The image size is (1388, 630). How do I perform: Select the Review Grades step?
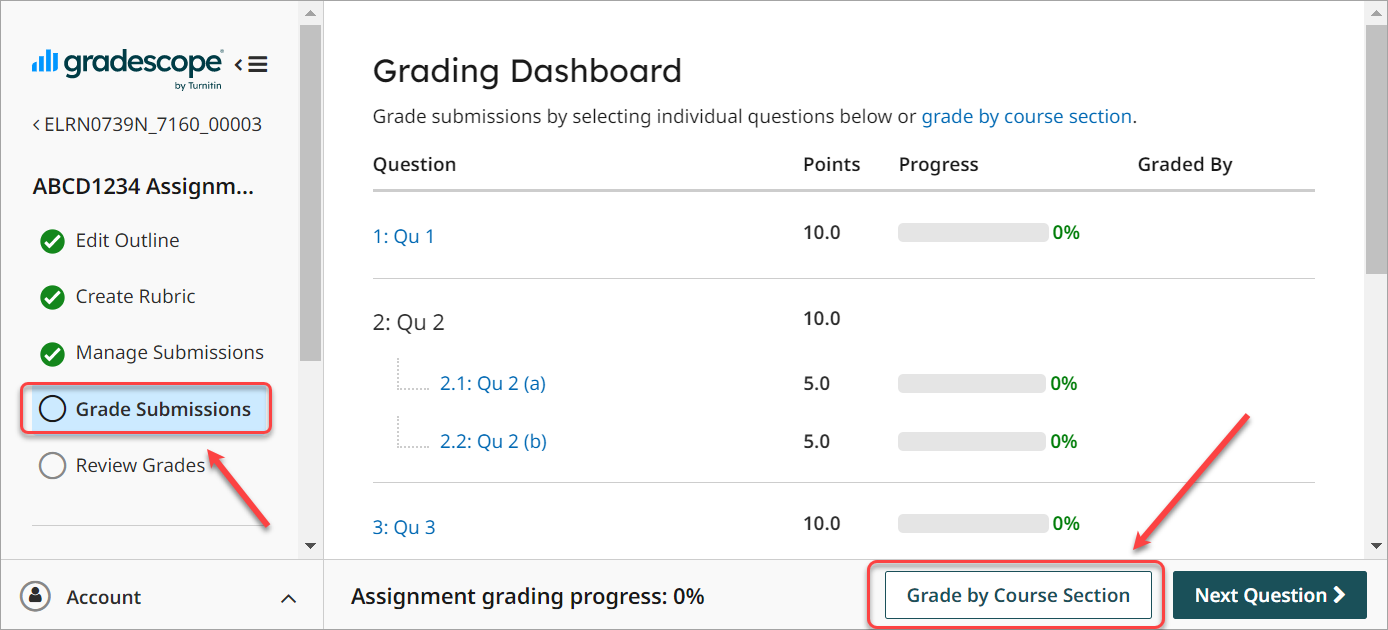pos(141,464)
